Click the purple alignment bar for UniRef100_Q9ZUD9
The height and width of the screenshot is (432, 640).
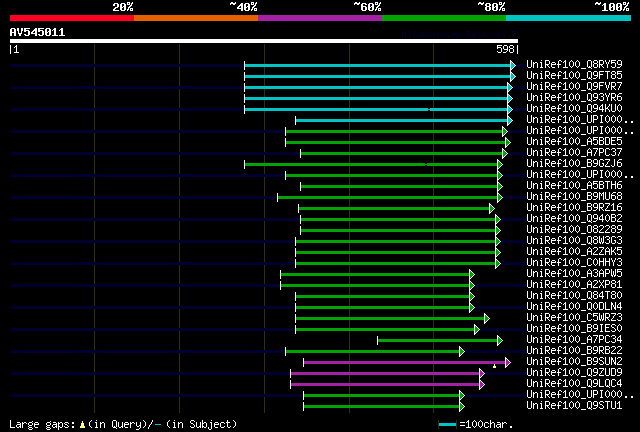click(x=385, y=374)
